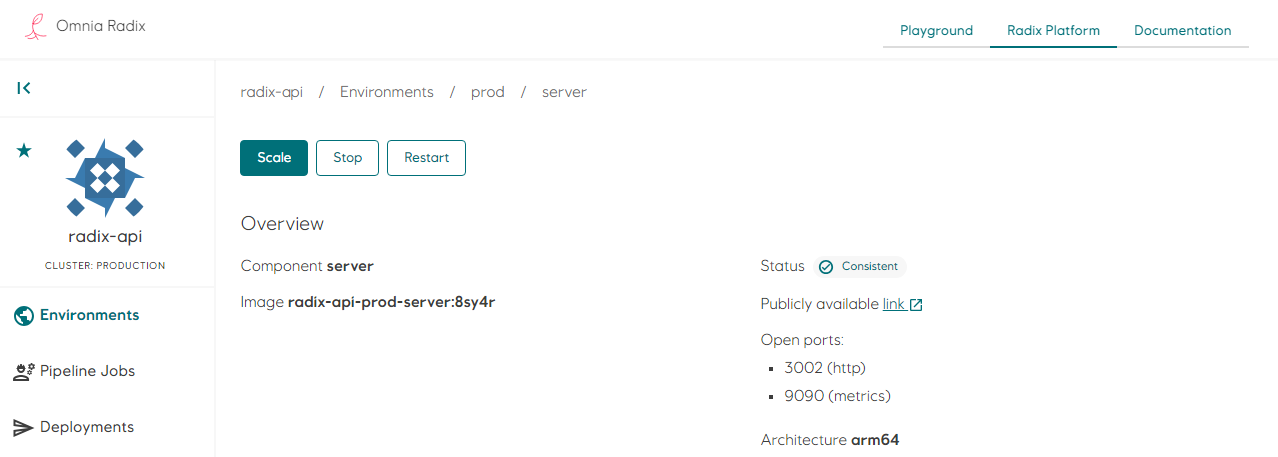The image size is (1278, 457).
Task: Open the Documentation tab
Action: click(x=1182, y=30)
